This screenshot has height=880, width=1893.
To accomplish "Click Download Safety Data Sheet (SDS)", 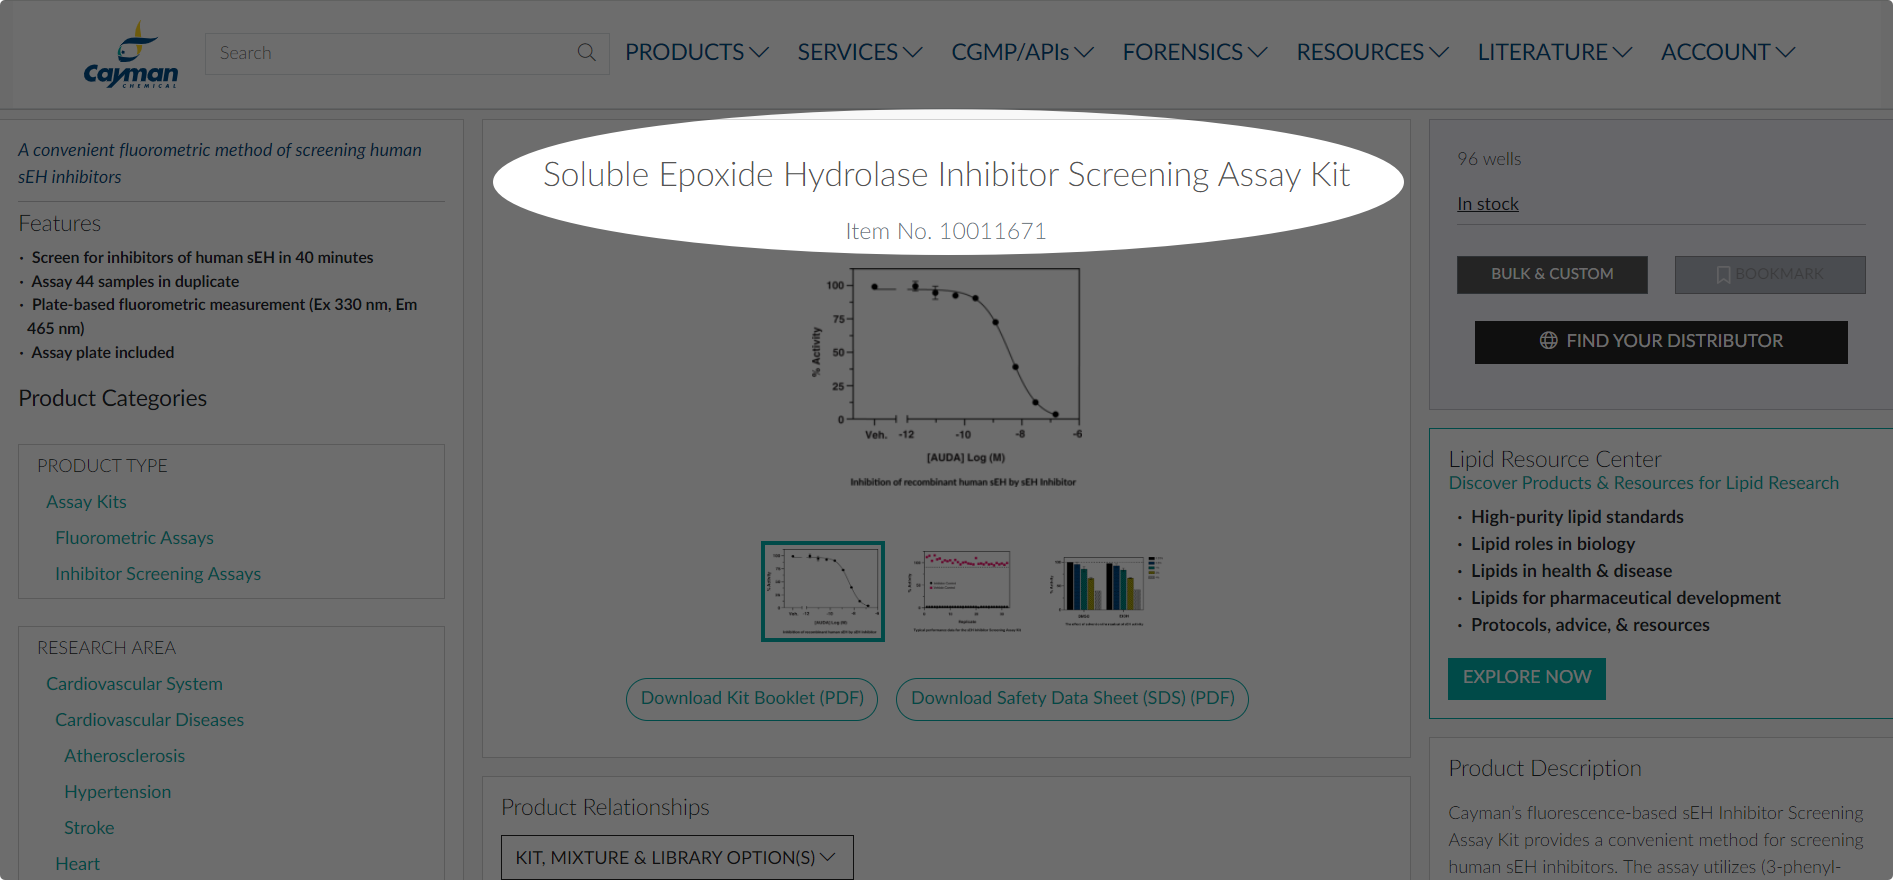I will [1072, 698].
